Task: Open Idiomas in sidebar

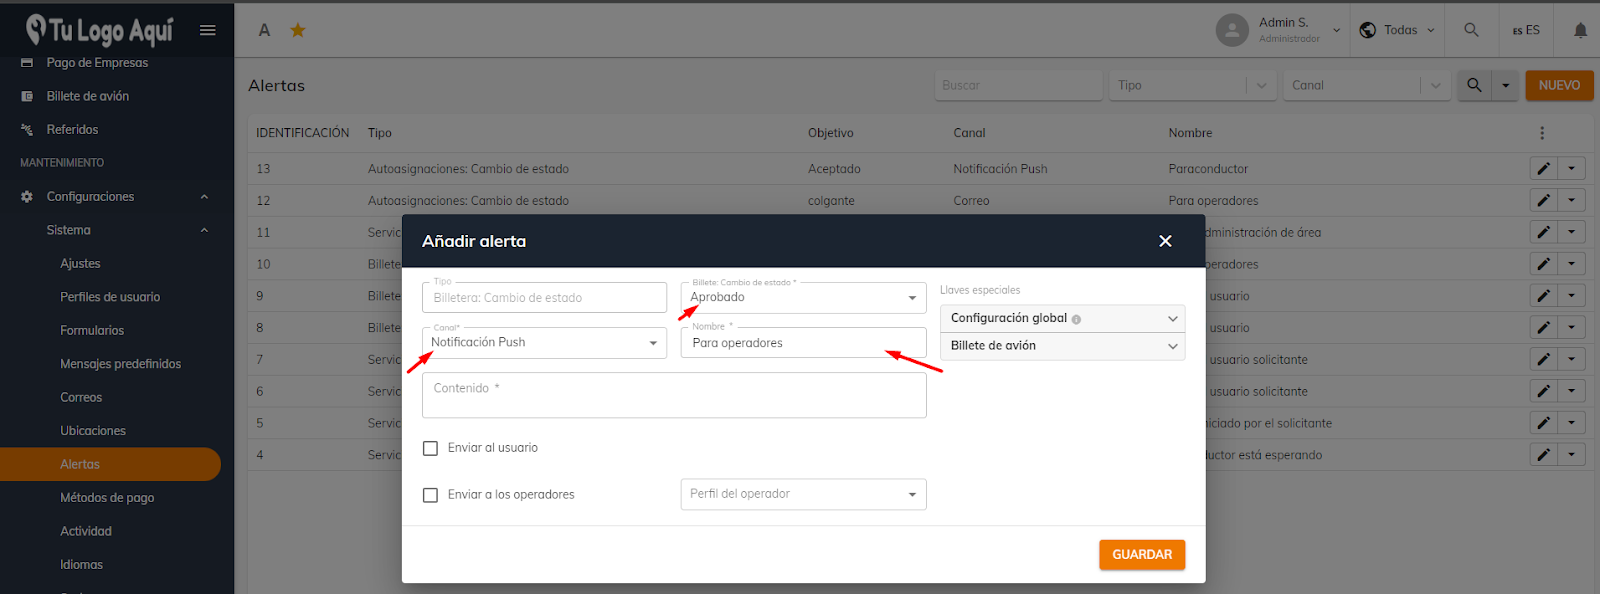Action: coord(81,565)
